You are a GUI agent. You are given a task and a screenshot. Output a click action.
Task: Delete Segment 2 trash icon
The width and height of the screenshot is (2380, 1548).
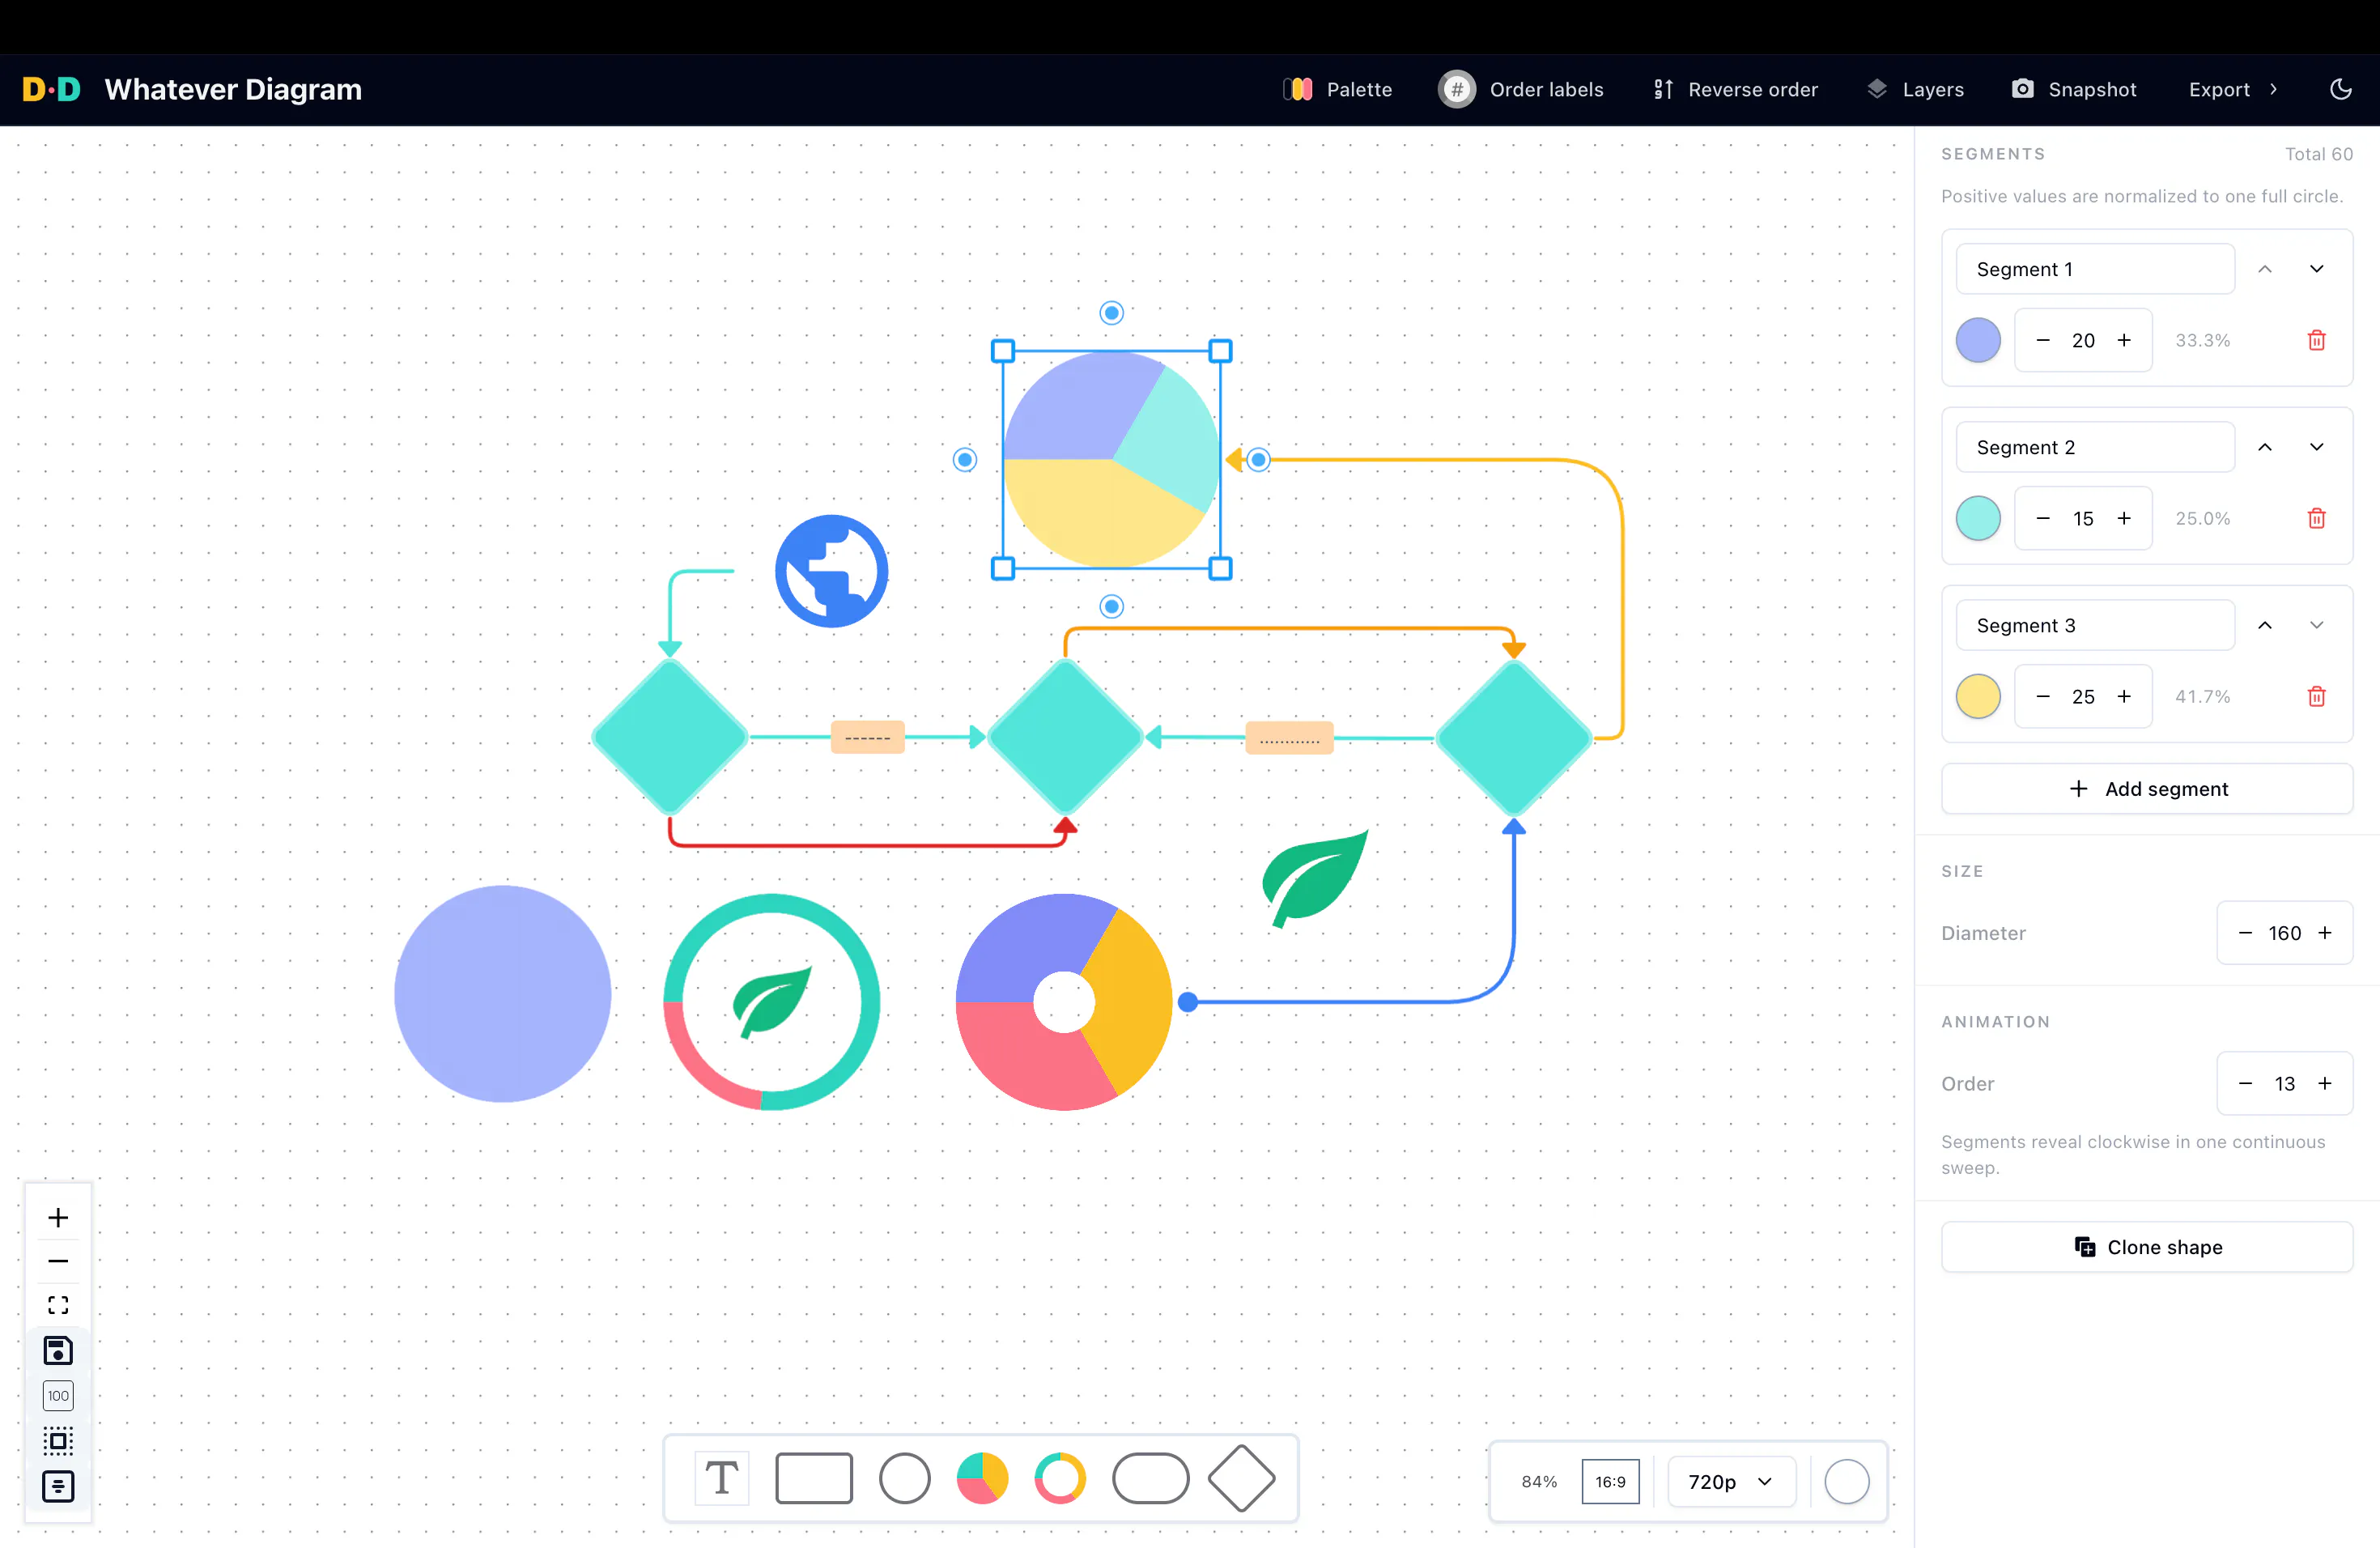point(2316,518)
